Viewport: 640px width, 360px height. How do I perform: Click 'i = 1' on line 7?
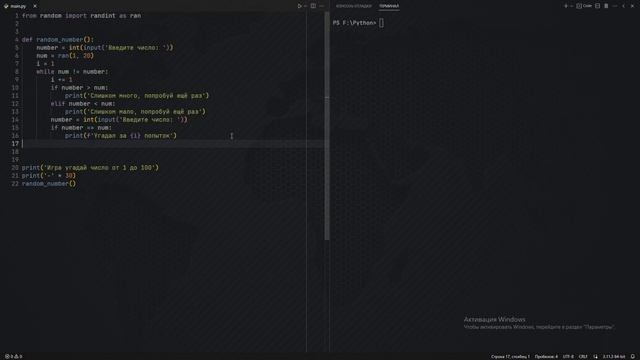coord(45,64)
